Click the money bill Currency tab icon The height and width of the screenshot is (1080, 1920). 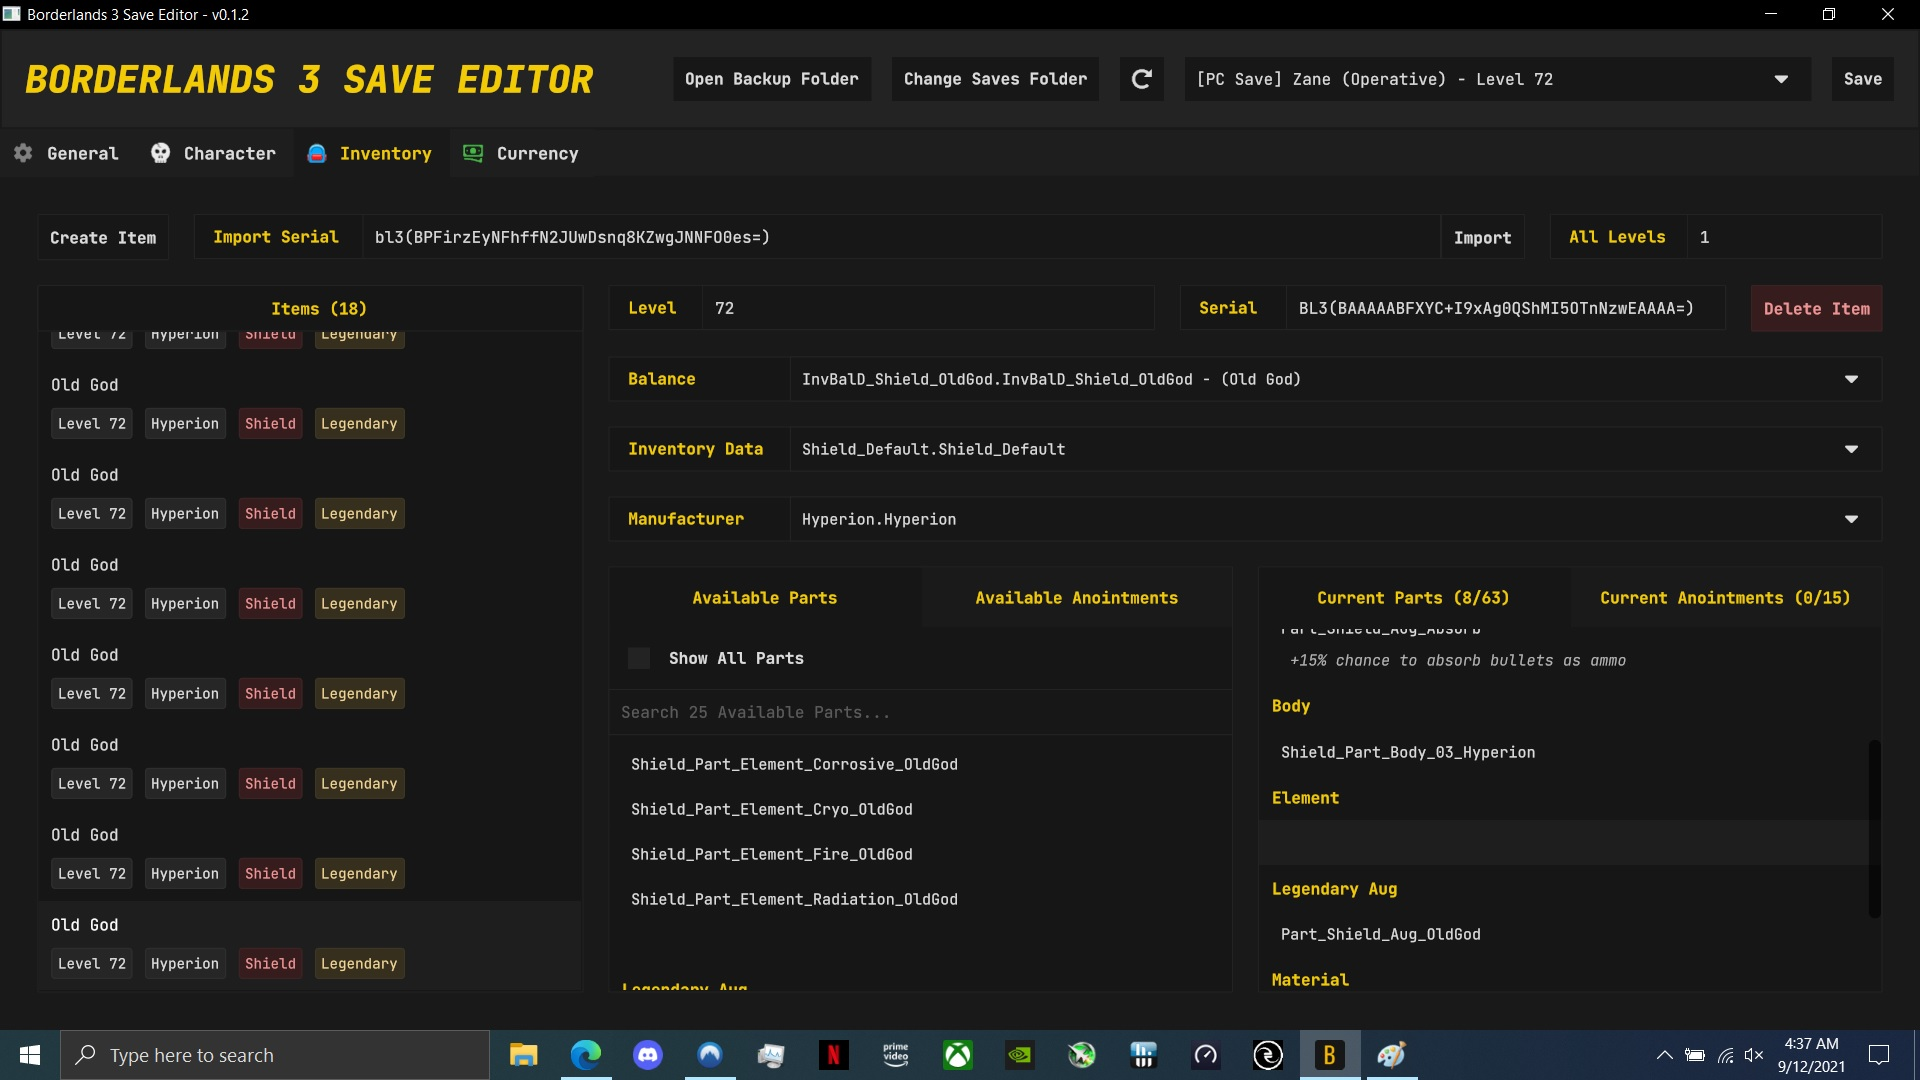[472, 153]
